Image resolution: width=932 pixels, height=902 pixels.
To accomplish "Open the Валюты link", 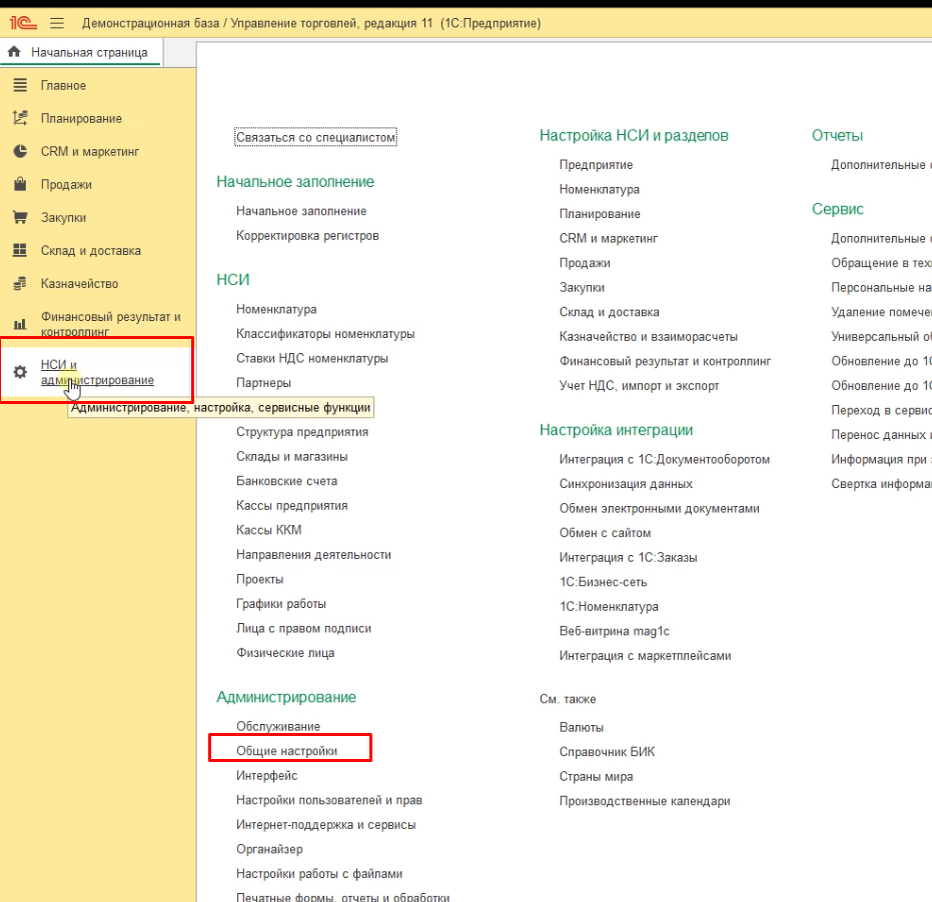I will (x=581, y=727).
